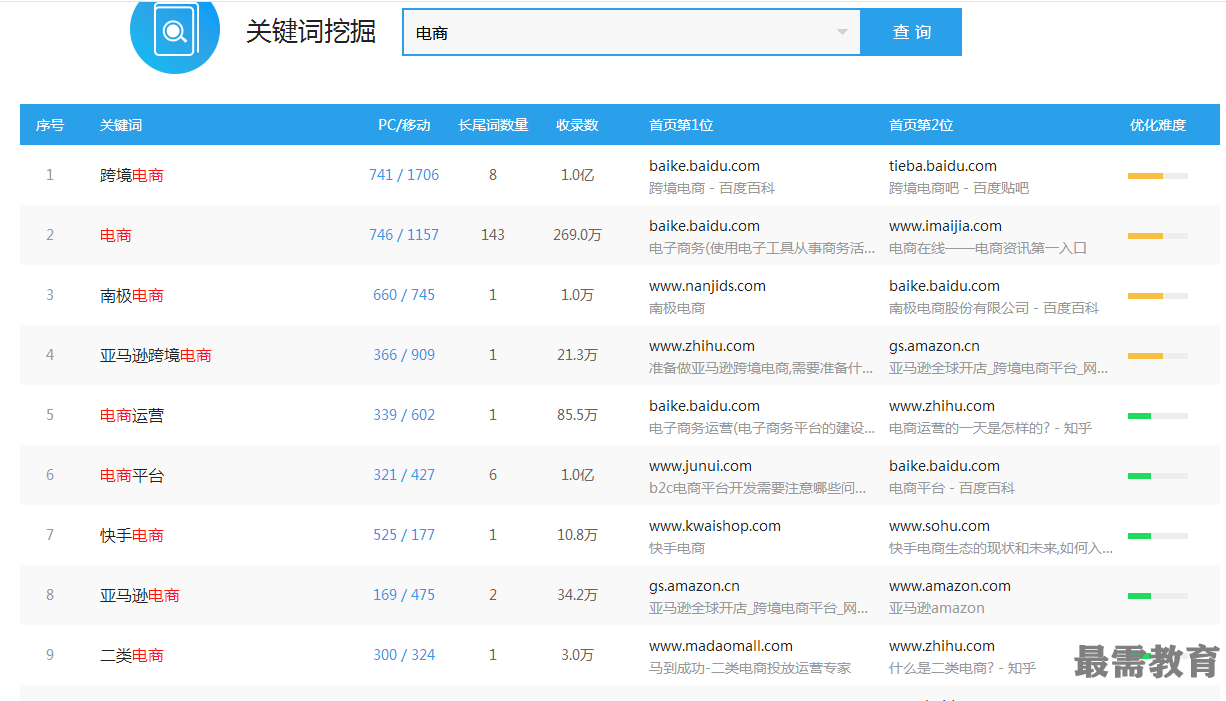
Task: Click the 21.3万 indexed count
Action: coord(577,355)
